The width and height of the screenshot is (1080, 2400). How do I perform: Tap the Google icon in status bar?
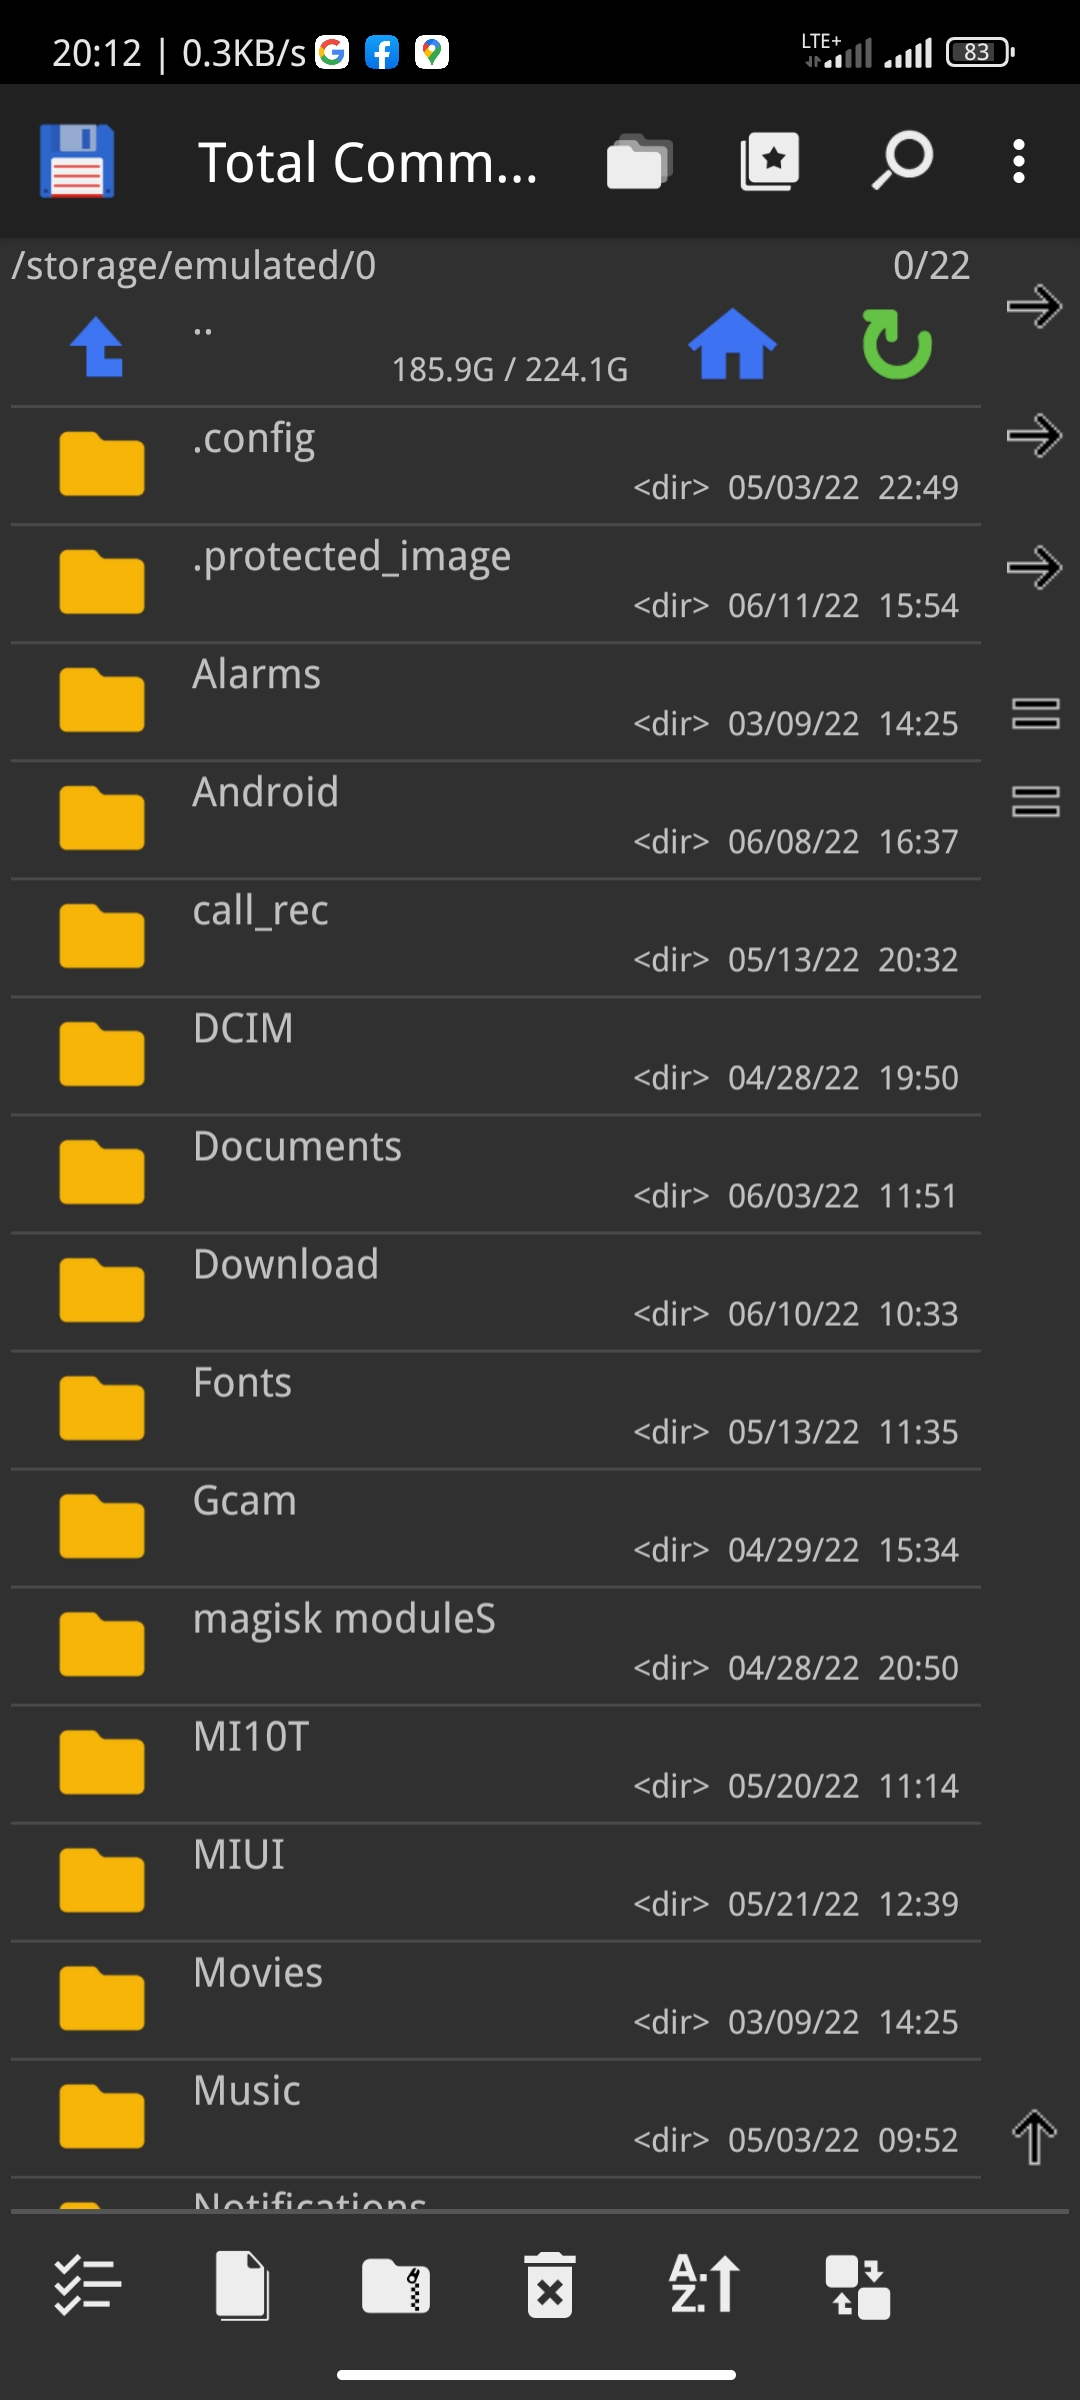[x=332, y=52]
